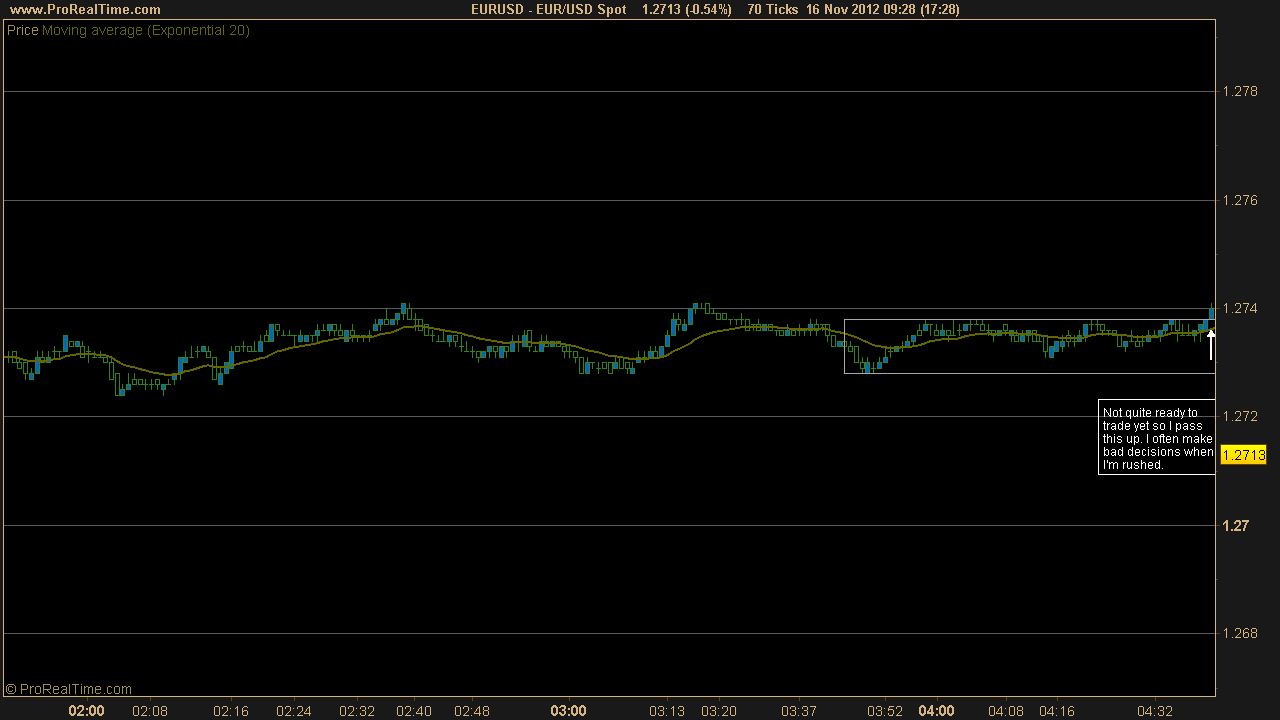This screenshot has height=720, width=1280.
Task: Click the 1.274 price axis label
Action: [x=1241, y=308]
